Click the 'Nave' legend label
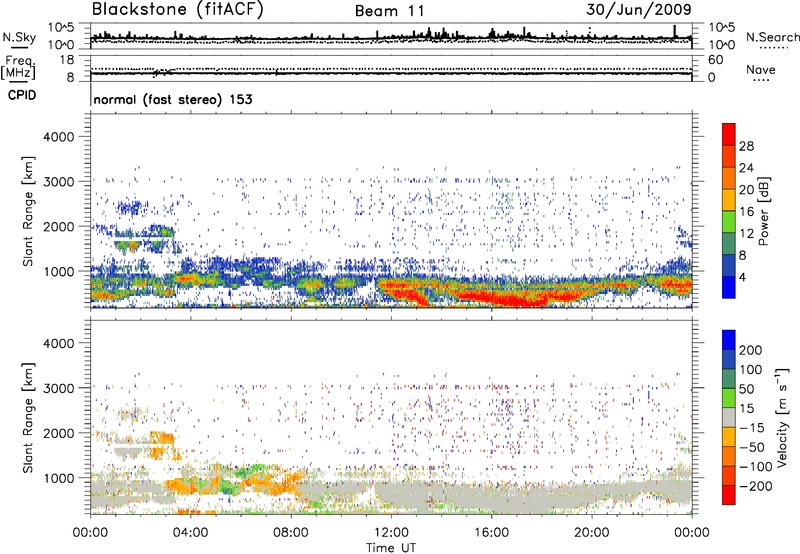The height and width of the screenshot is (554, 800). [761, 69]
